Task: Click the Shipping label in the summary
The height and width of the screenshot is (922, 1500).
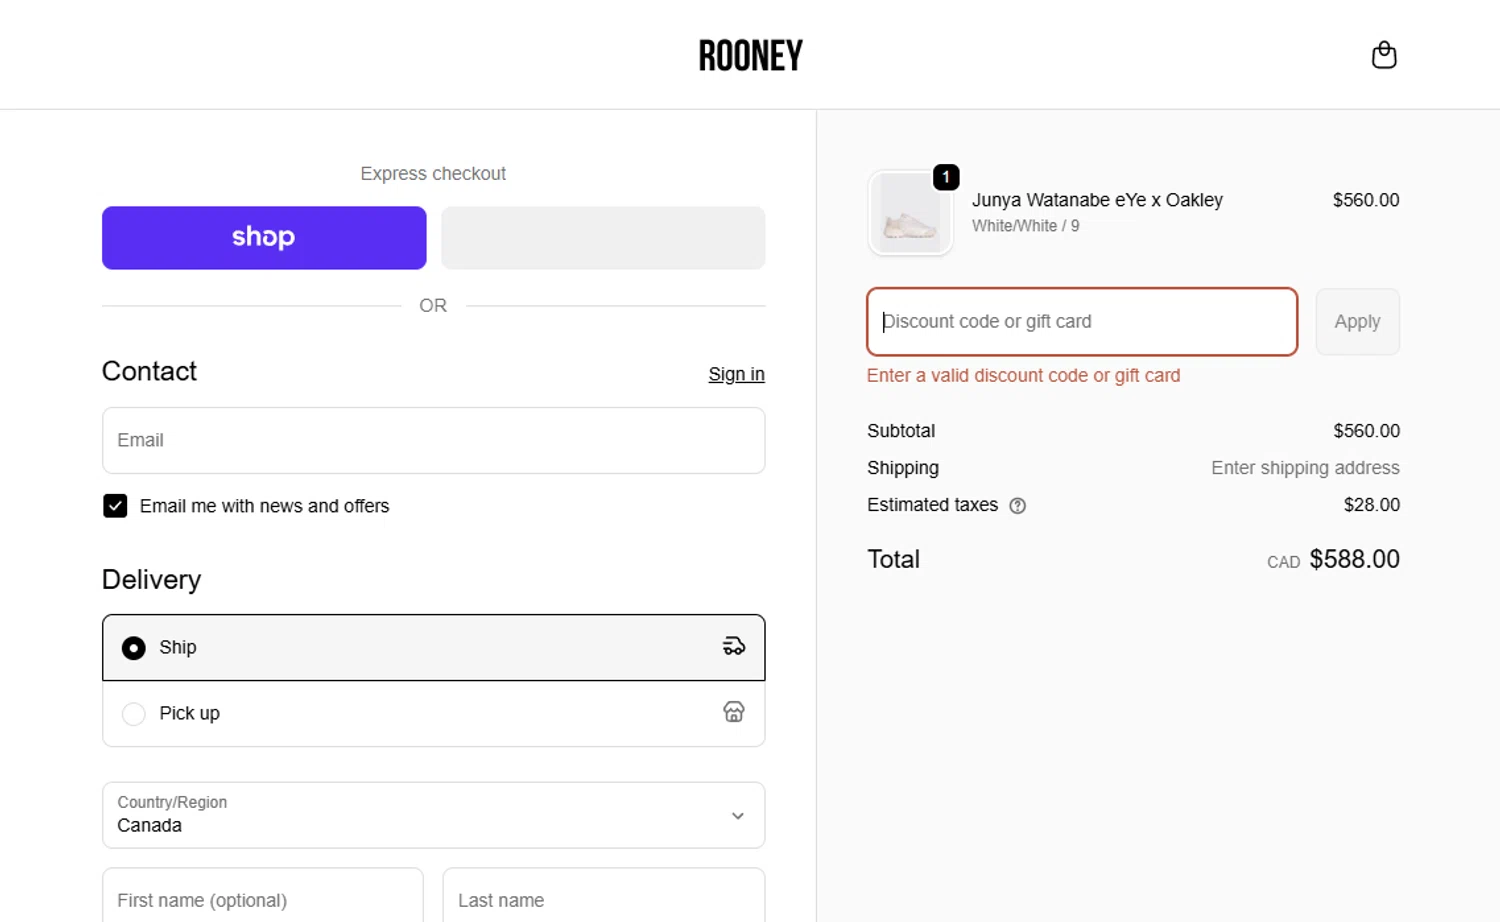Action: pos(903,468)
